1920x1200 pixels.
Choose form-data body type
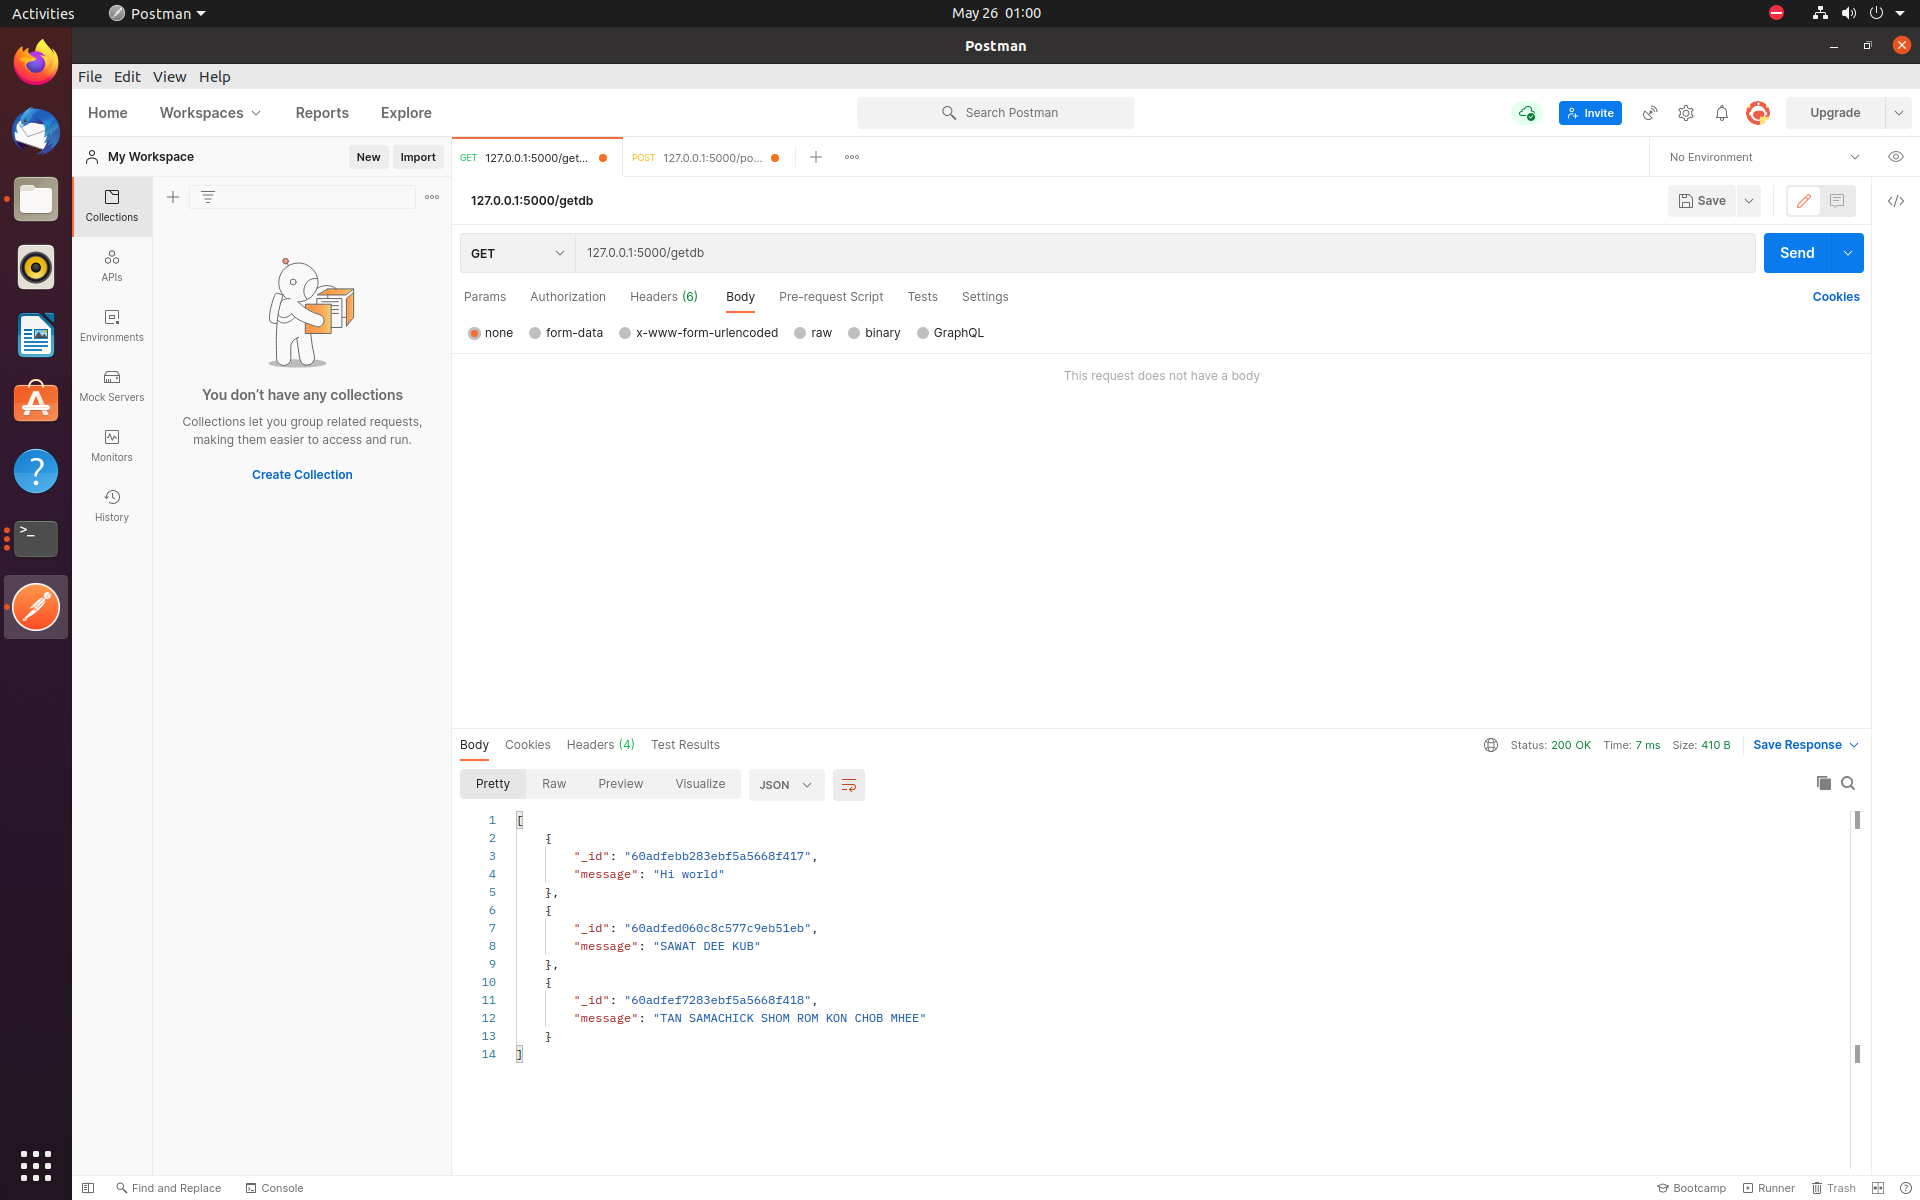(566, 332)
